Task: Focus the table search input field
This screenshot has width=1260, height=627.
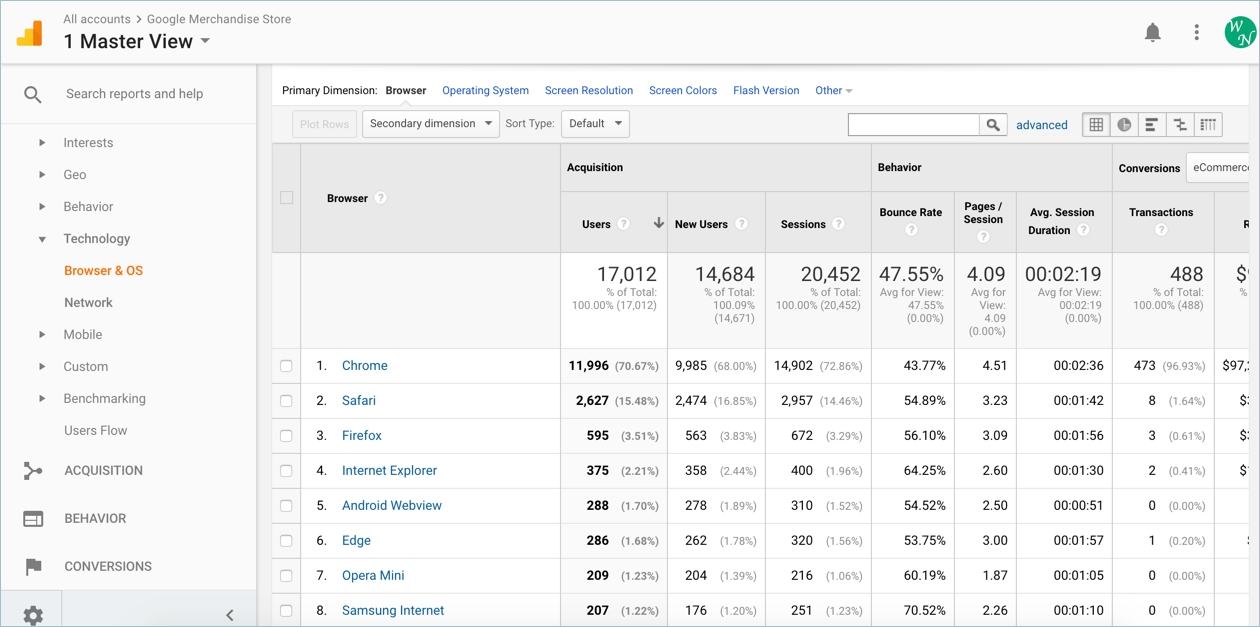Action: (914, 125)
